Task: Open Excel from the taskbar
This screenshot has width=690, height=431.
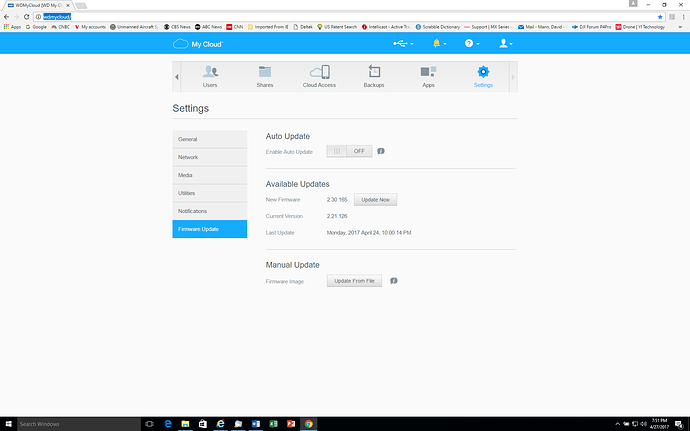Action: click(x=273, y=424)
